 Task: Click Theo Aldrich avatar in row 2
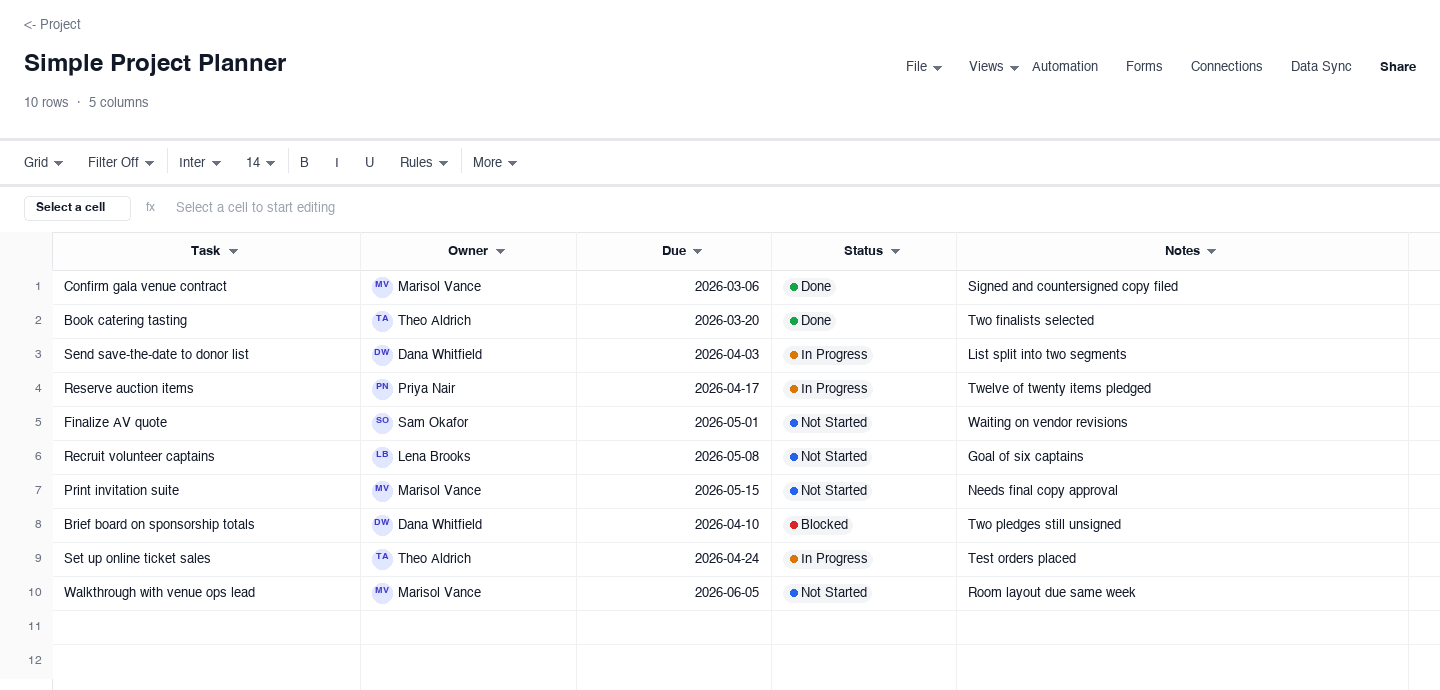click(x=382, y=320)
